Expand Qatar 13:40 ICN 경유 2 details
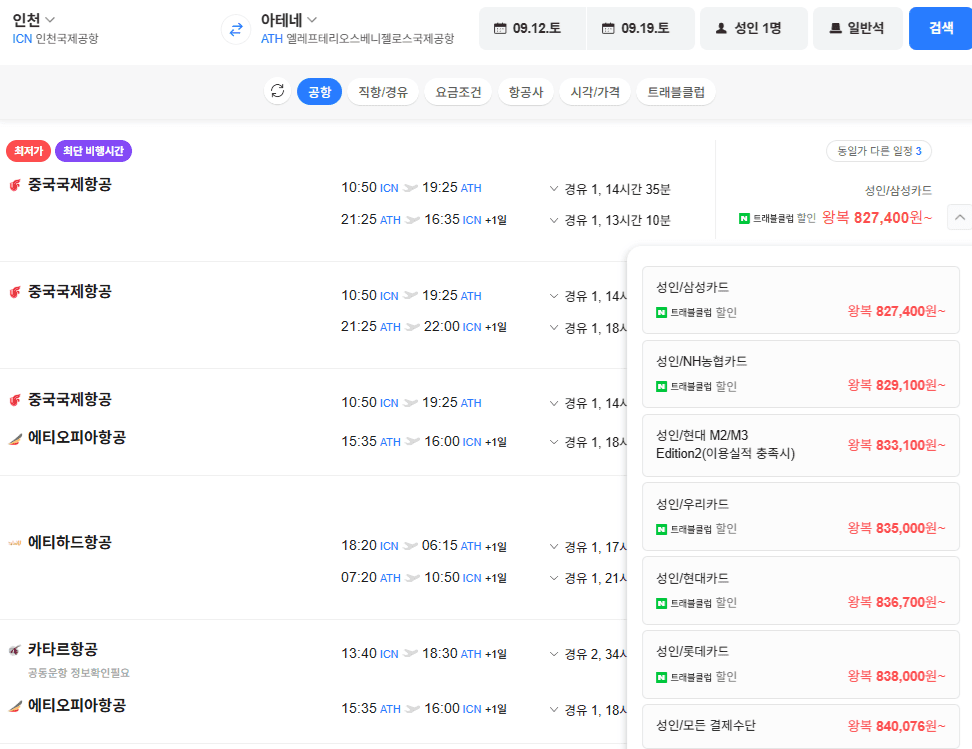Viewport: 972px width, 749px height. [588, 654]
